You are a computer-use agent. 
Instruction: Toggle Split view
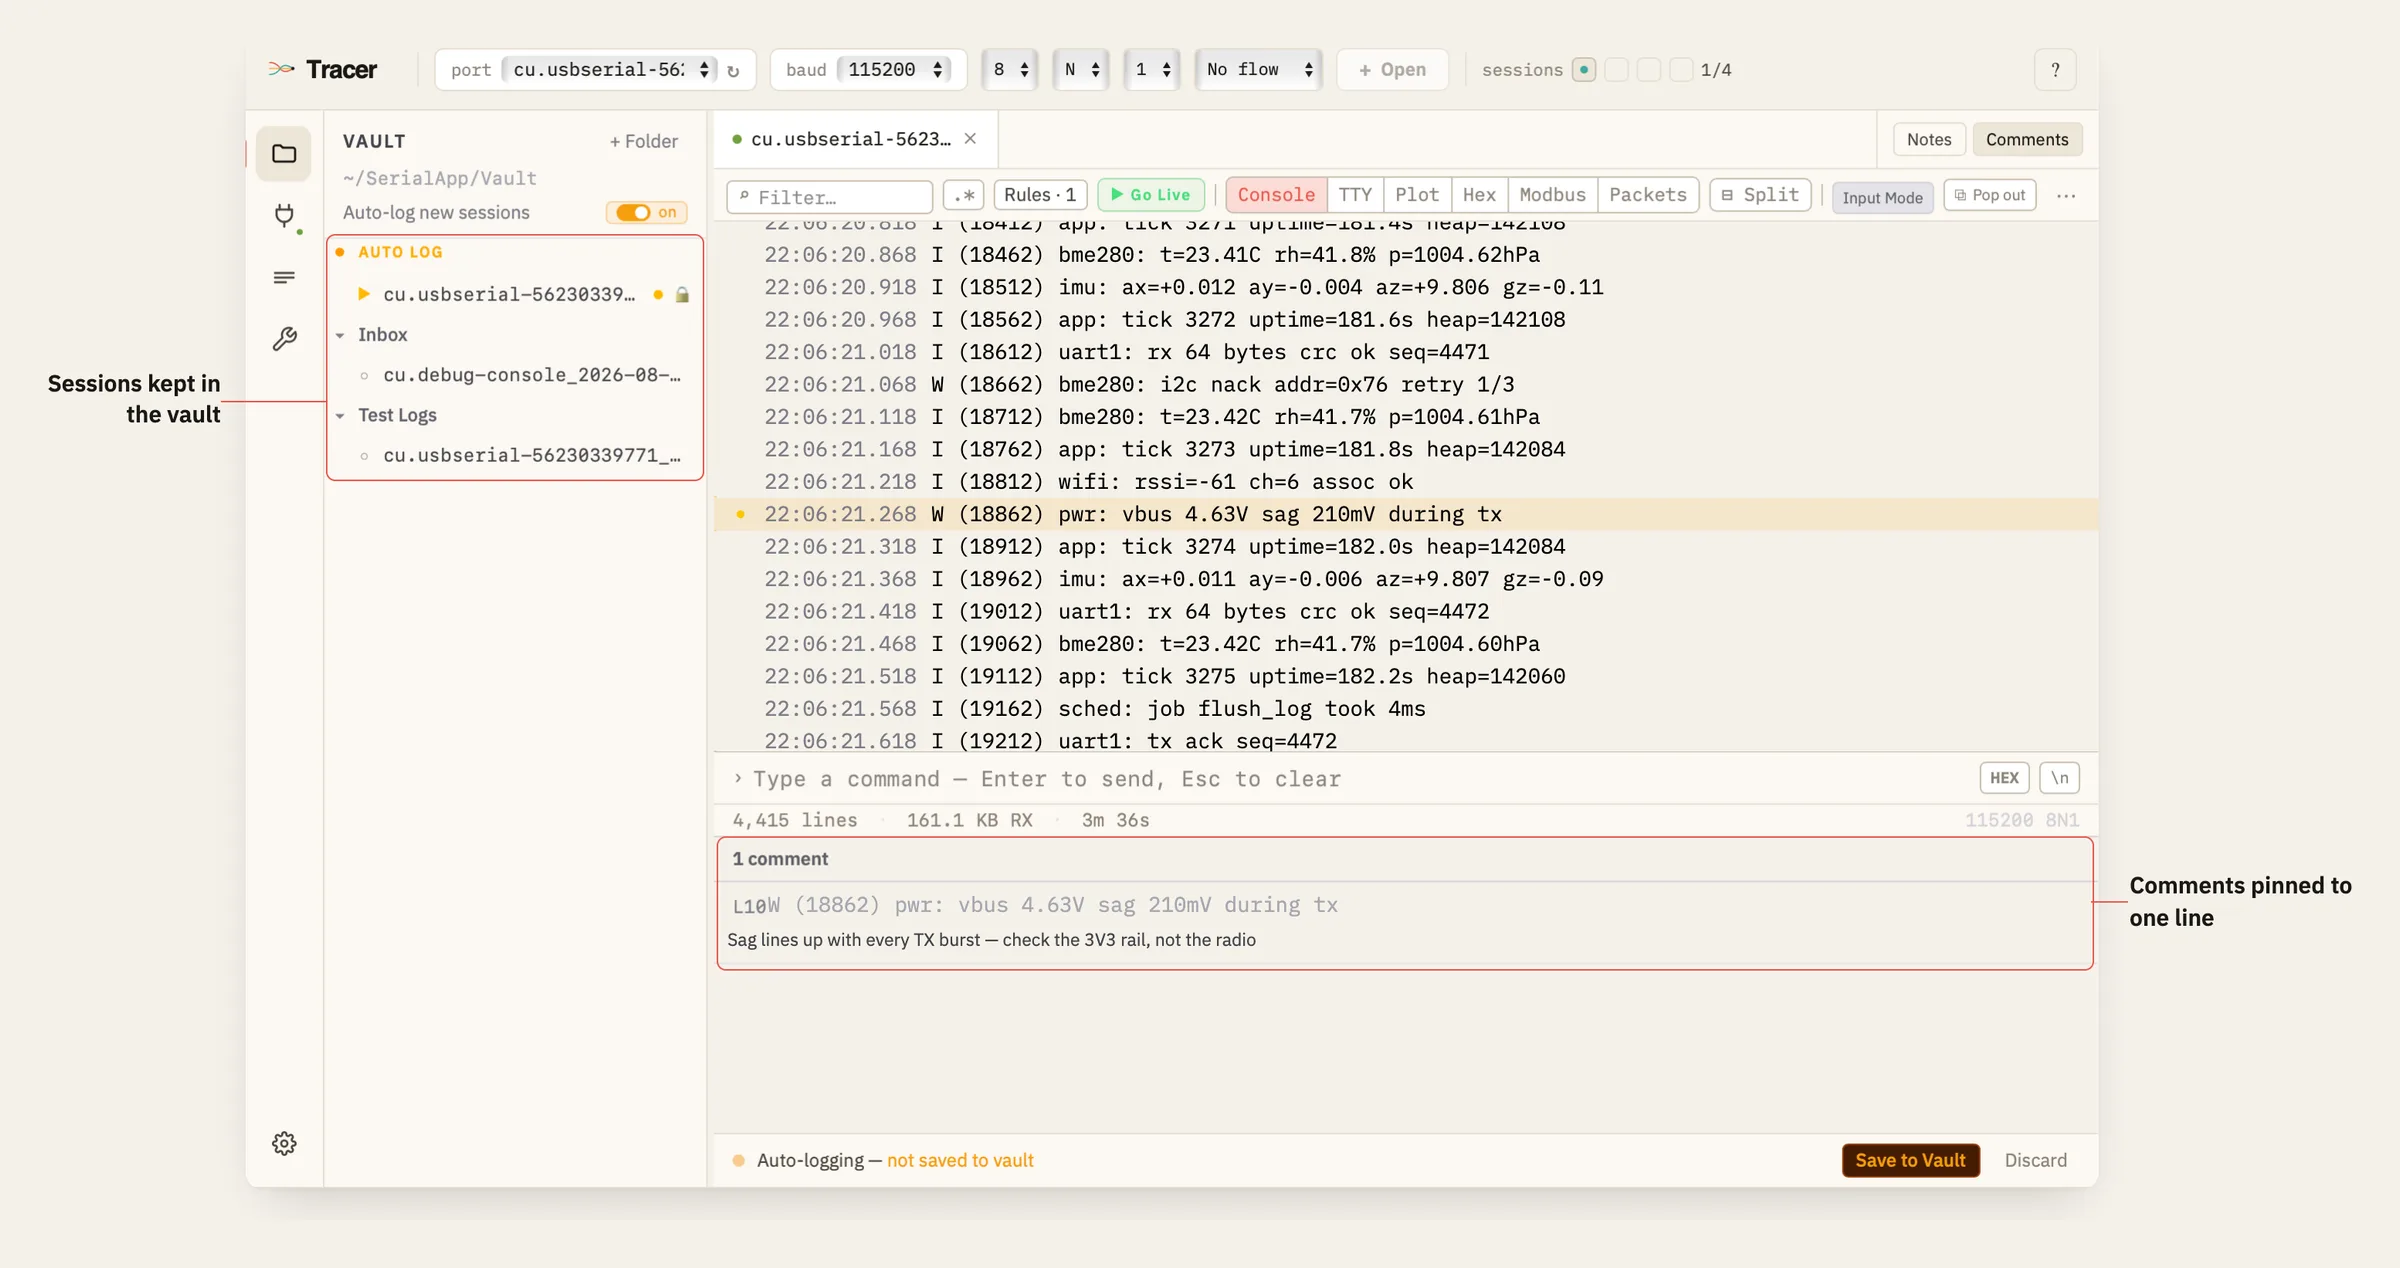[x=1760, y=195]
